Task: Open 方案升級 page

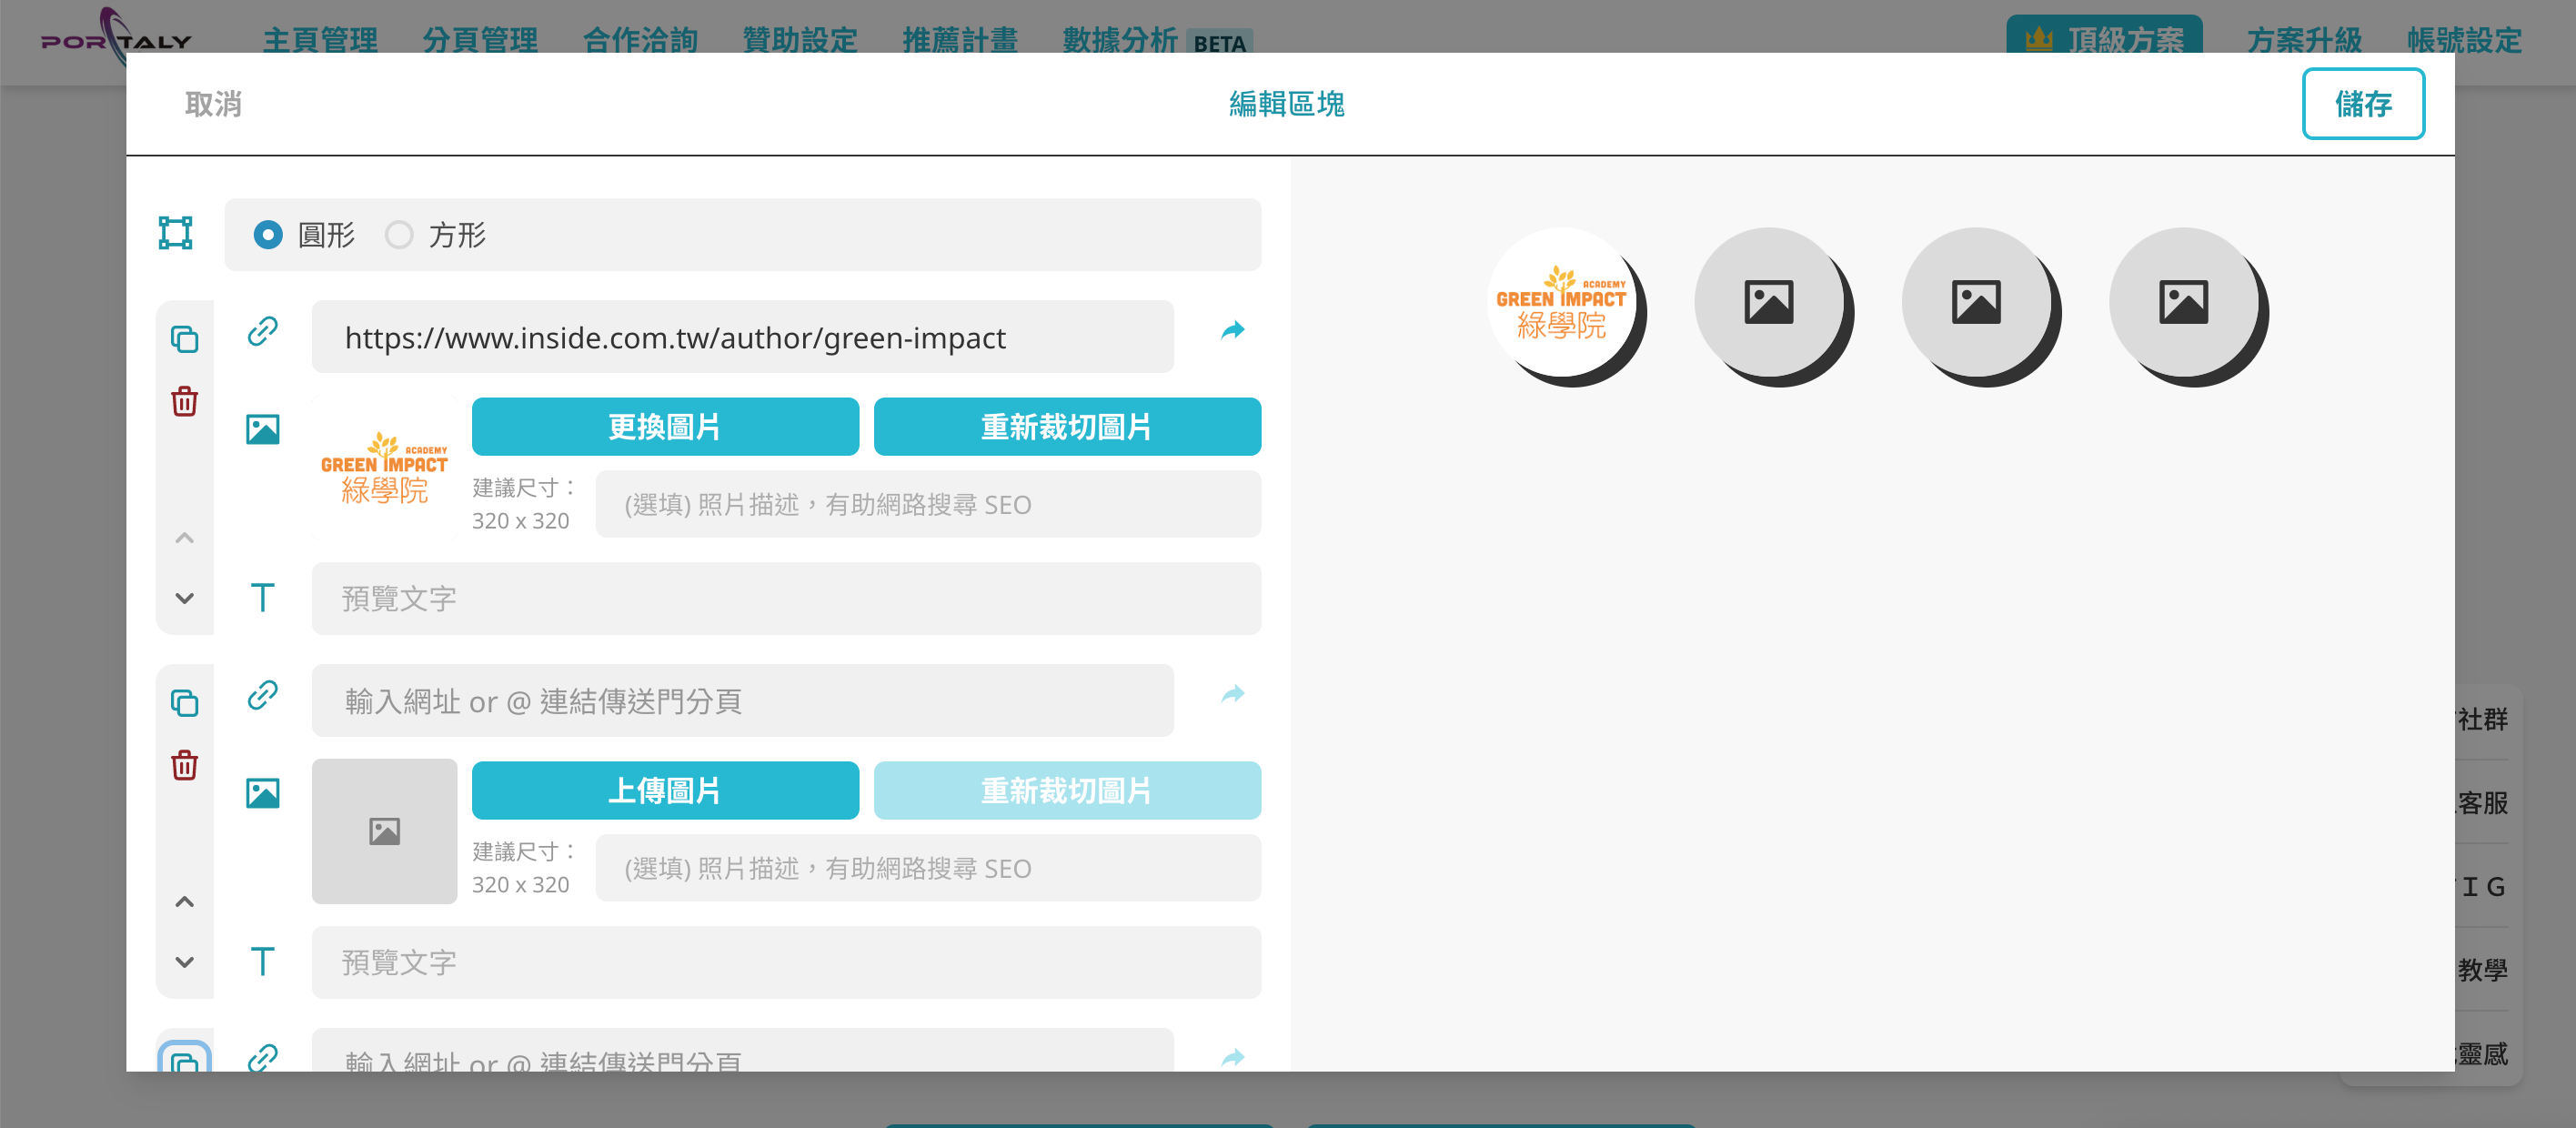Action: [x=2304, y=40]
